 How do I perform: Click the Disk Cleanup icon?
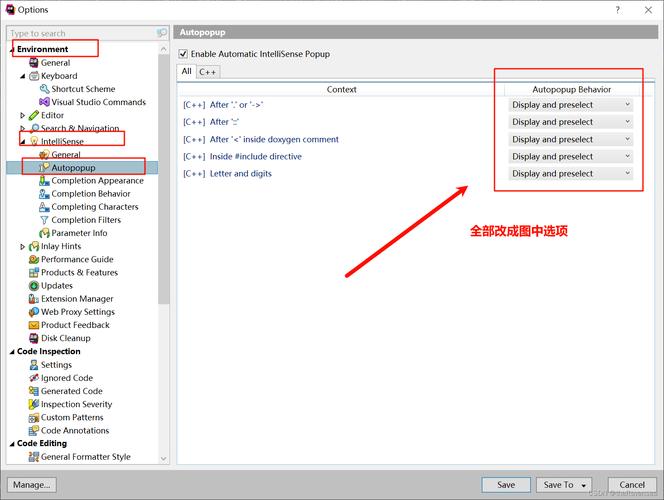34,338
